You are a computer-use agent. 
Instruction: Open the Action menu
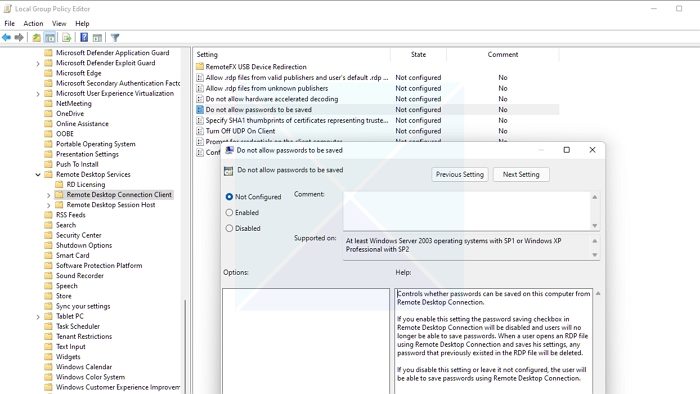point(33,23)
